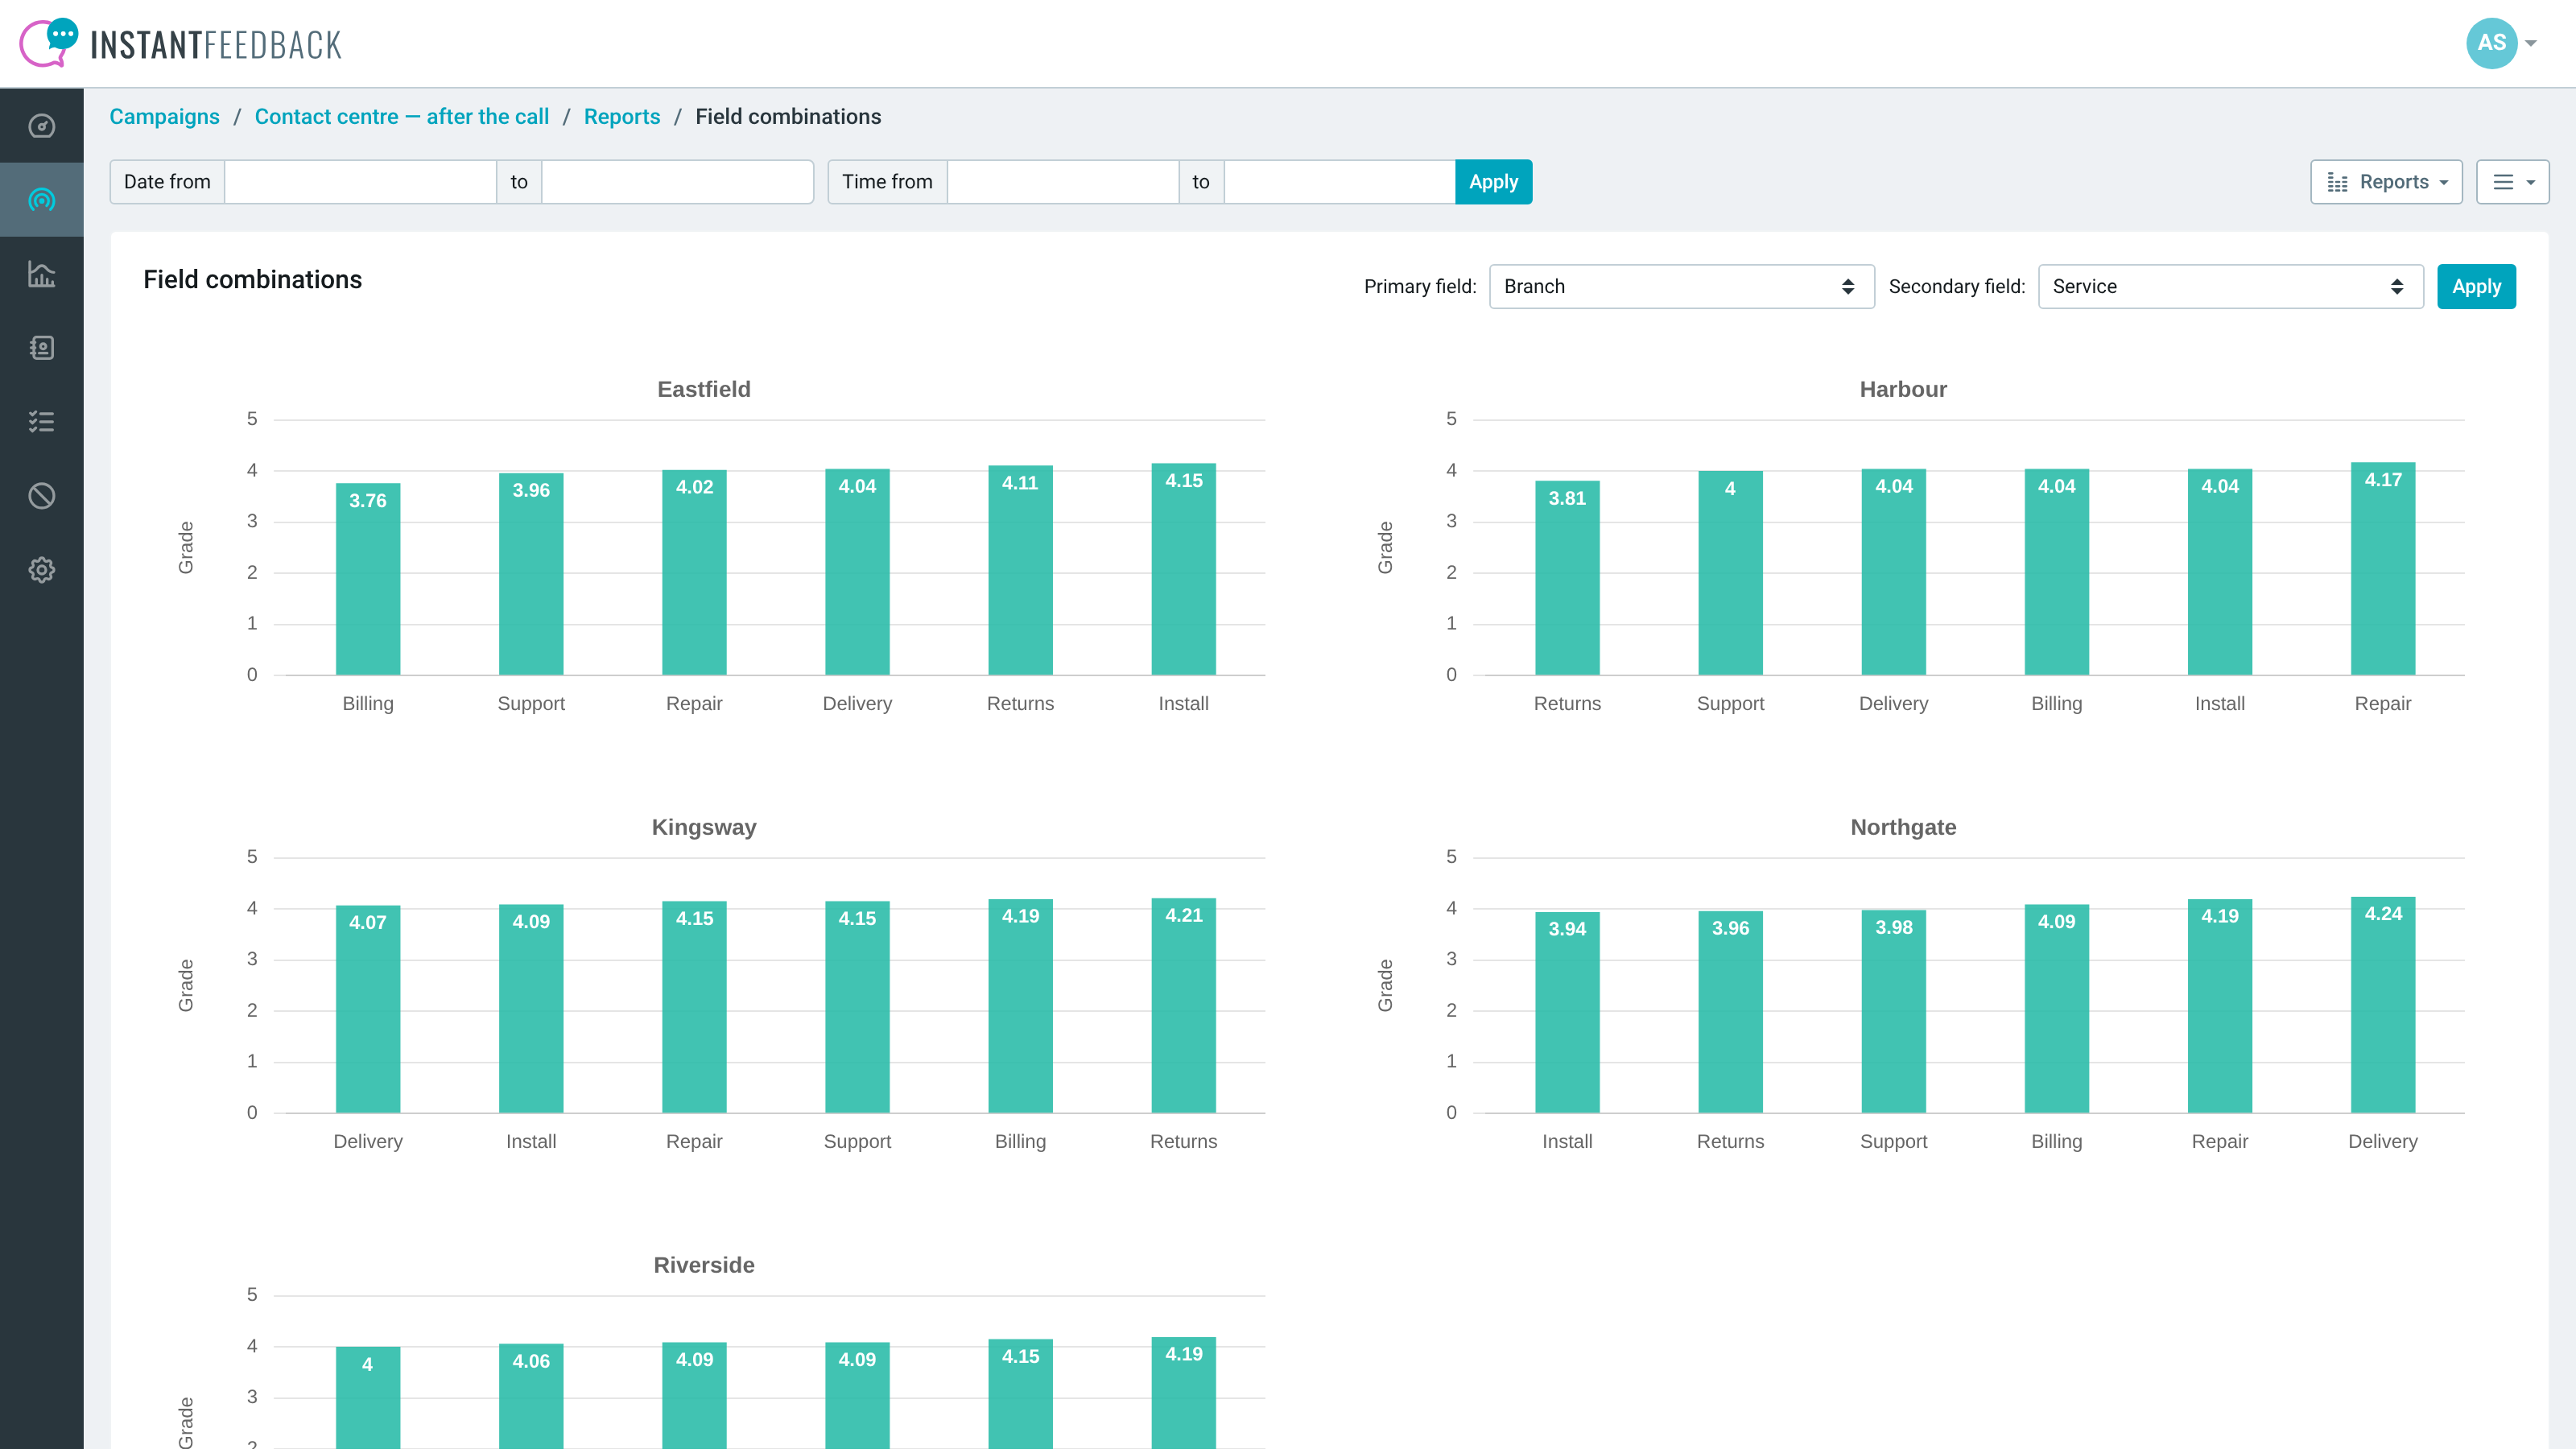
Task: Open the Reports dropdown button
Action: [x=2386, y=182]
